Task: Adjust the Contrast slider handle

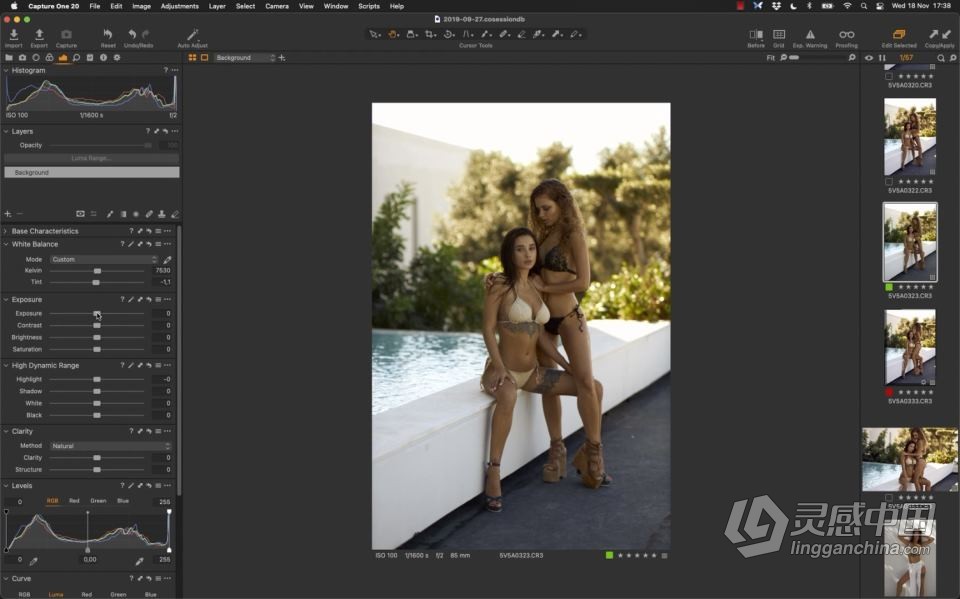Action: (97, 325)
